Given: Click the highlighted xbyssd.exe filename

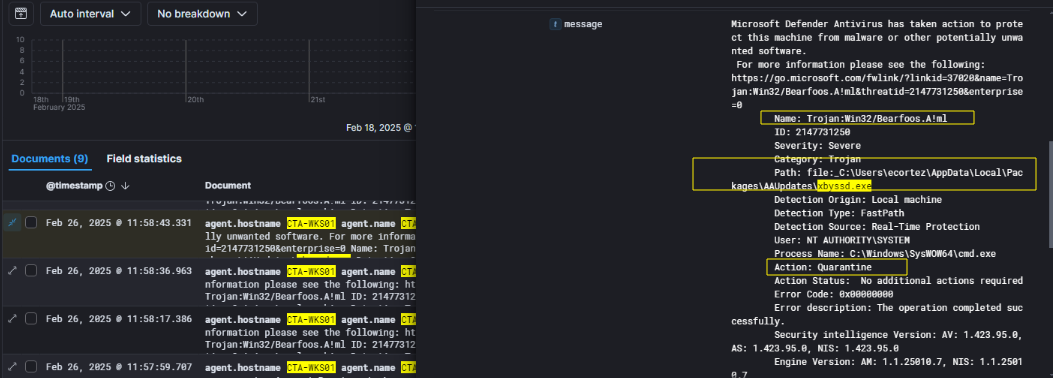Looking at the screenshot, I should tap(844, 186).
